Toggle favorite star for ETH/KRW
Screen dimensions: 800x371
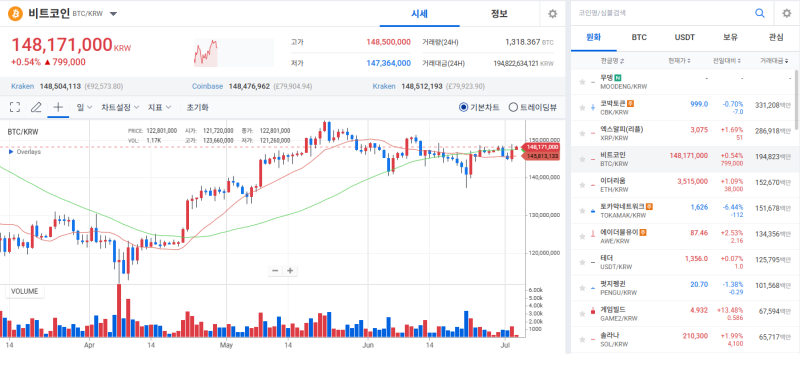coord(582,185)
